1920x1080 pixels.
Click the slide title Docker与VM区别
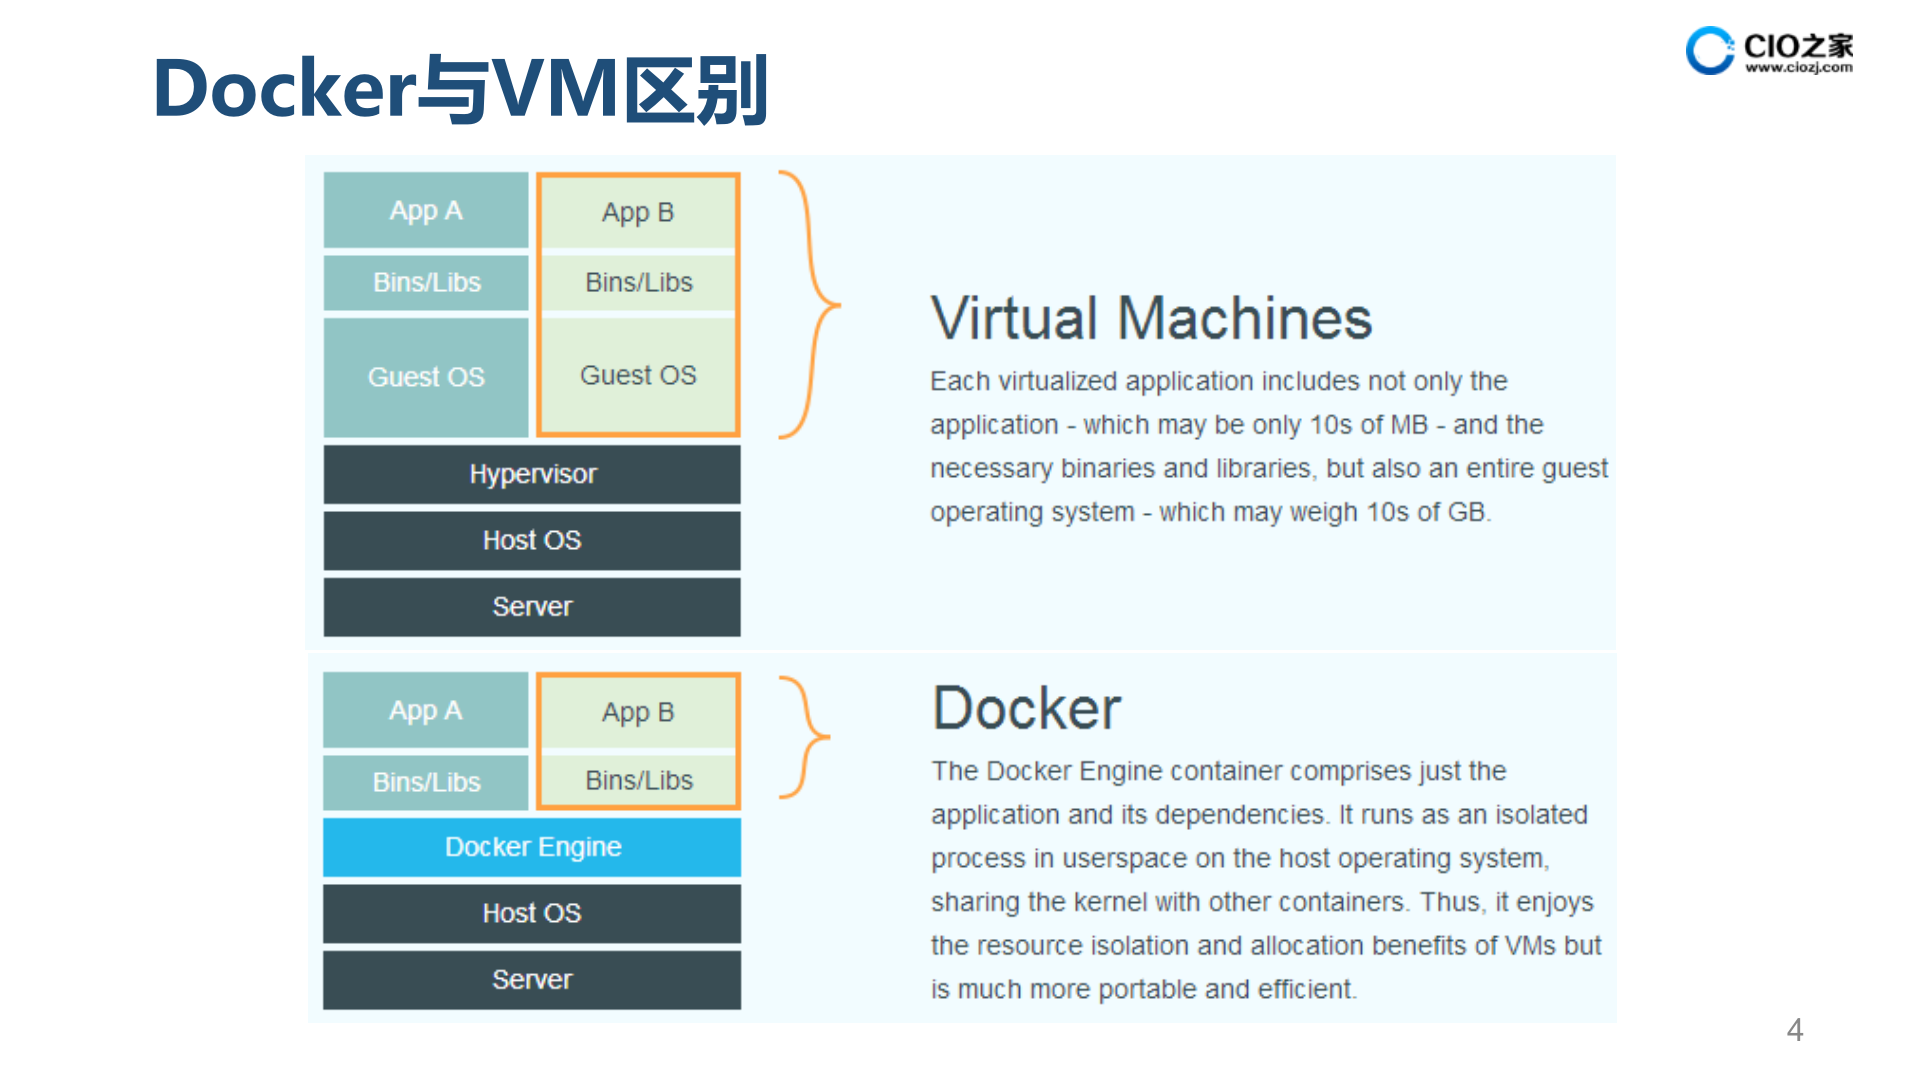tap(460, 92)
